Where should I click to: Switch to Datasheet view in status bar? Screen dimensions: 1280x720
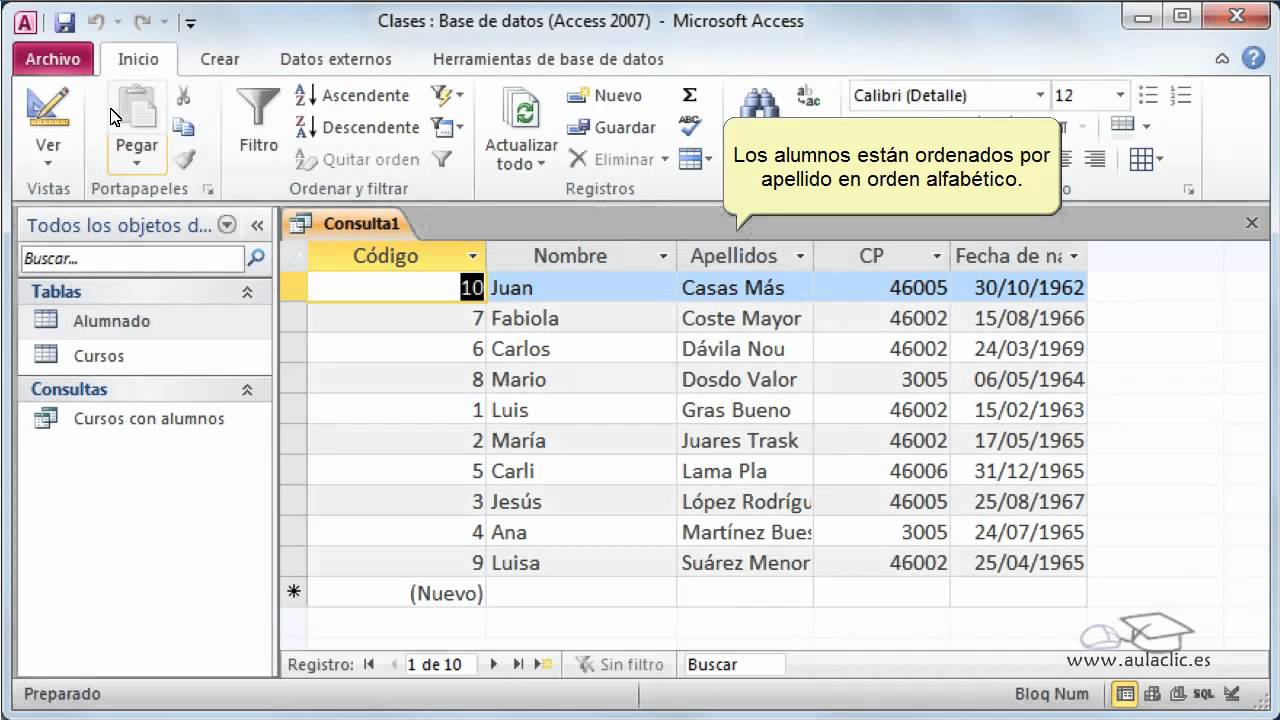(1125, 693)
